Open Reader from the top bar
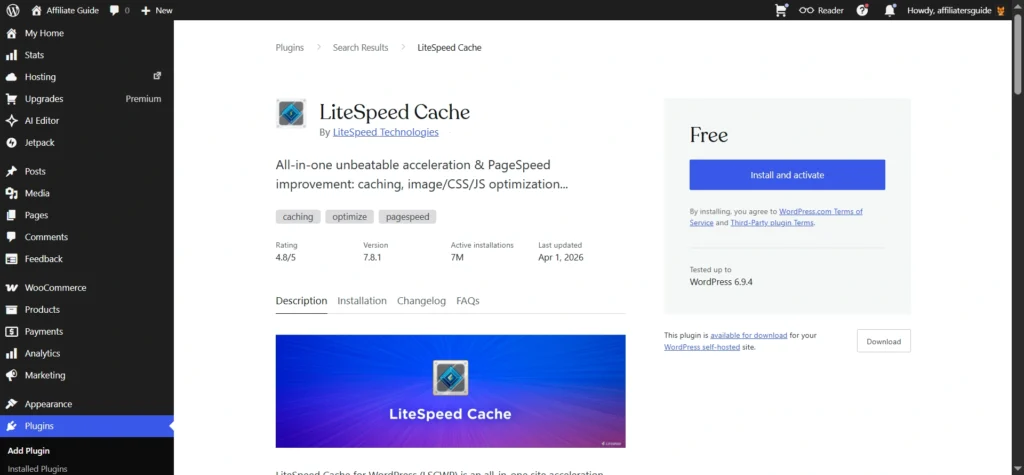The height and width of the screenshot is (475, 1024). click(822, 10)
